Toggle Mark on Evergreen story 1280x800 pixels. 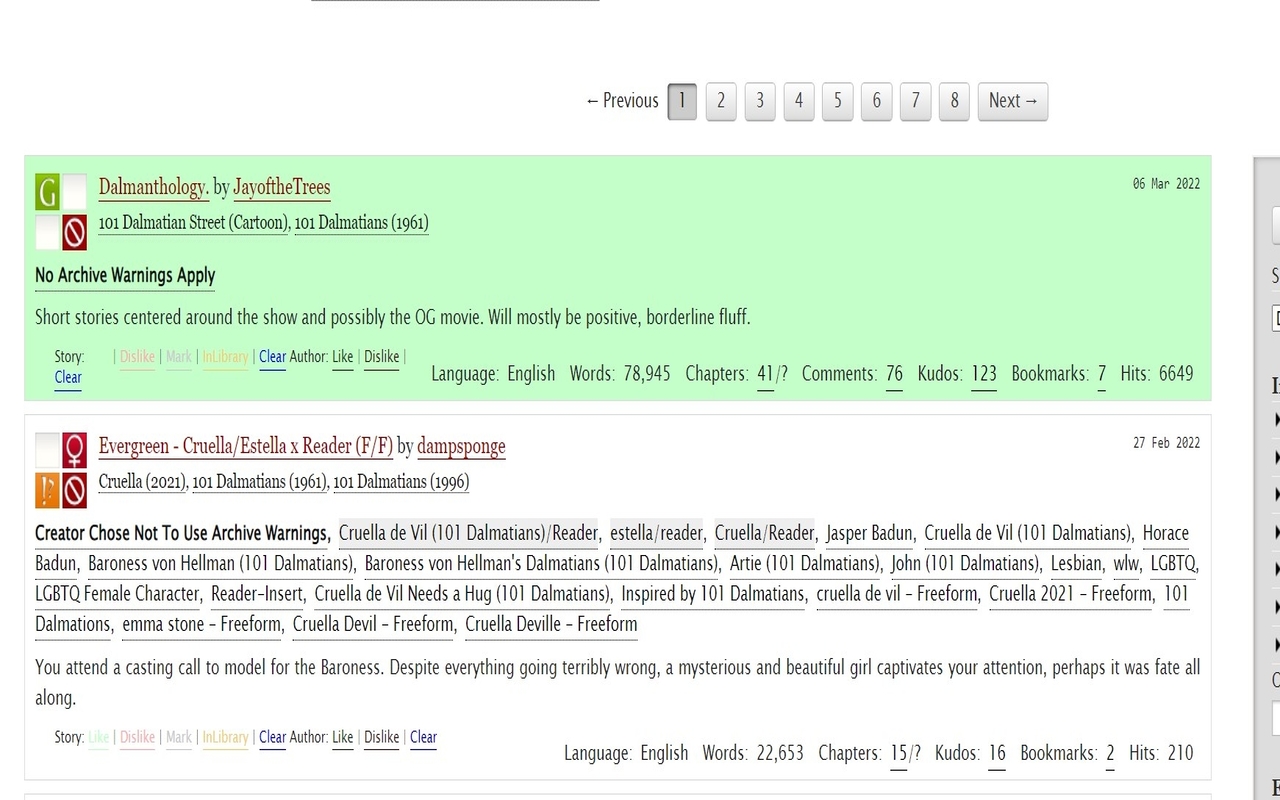[179, 738]
